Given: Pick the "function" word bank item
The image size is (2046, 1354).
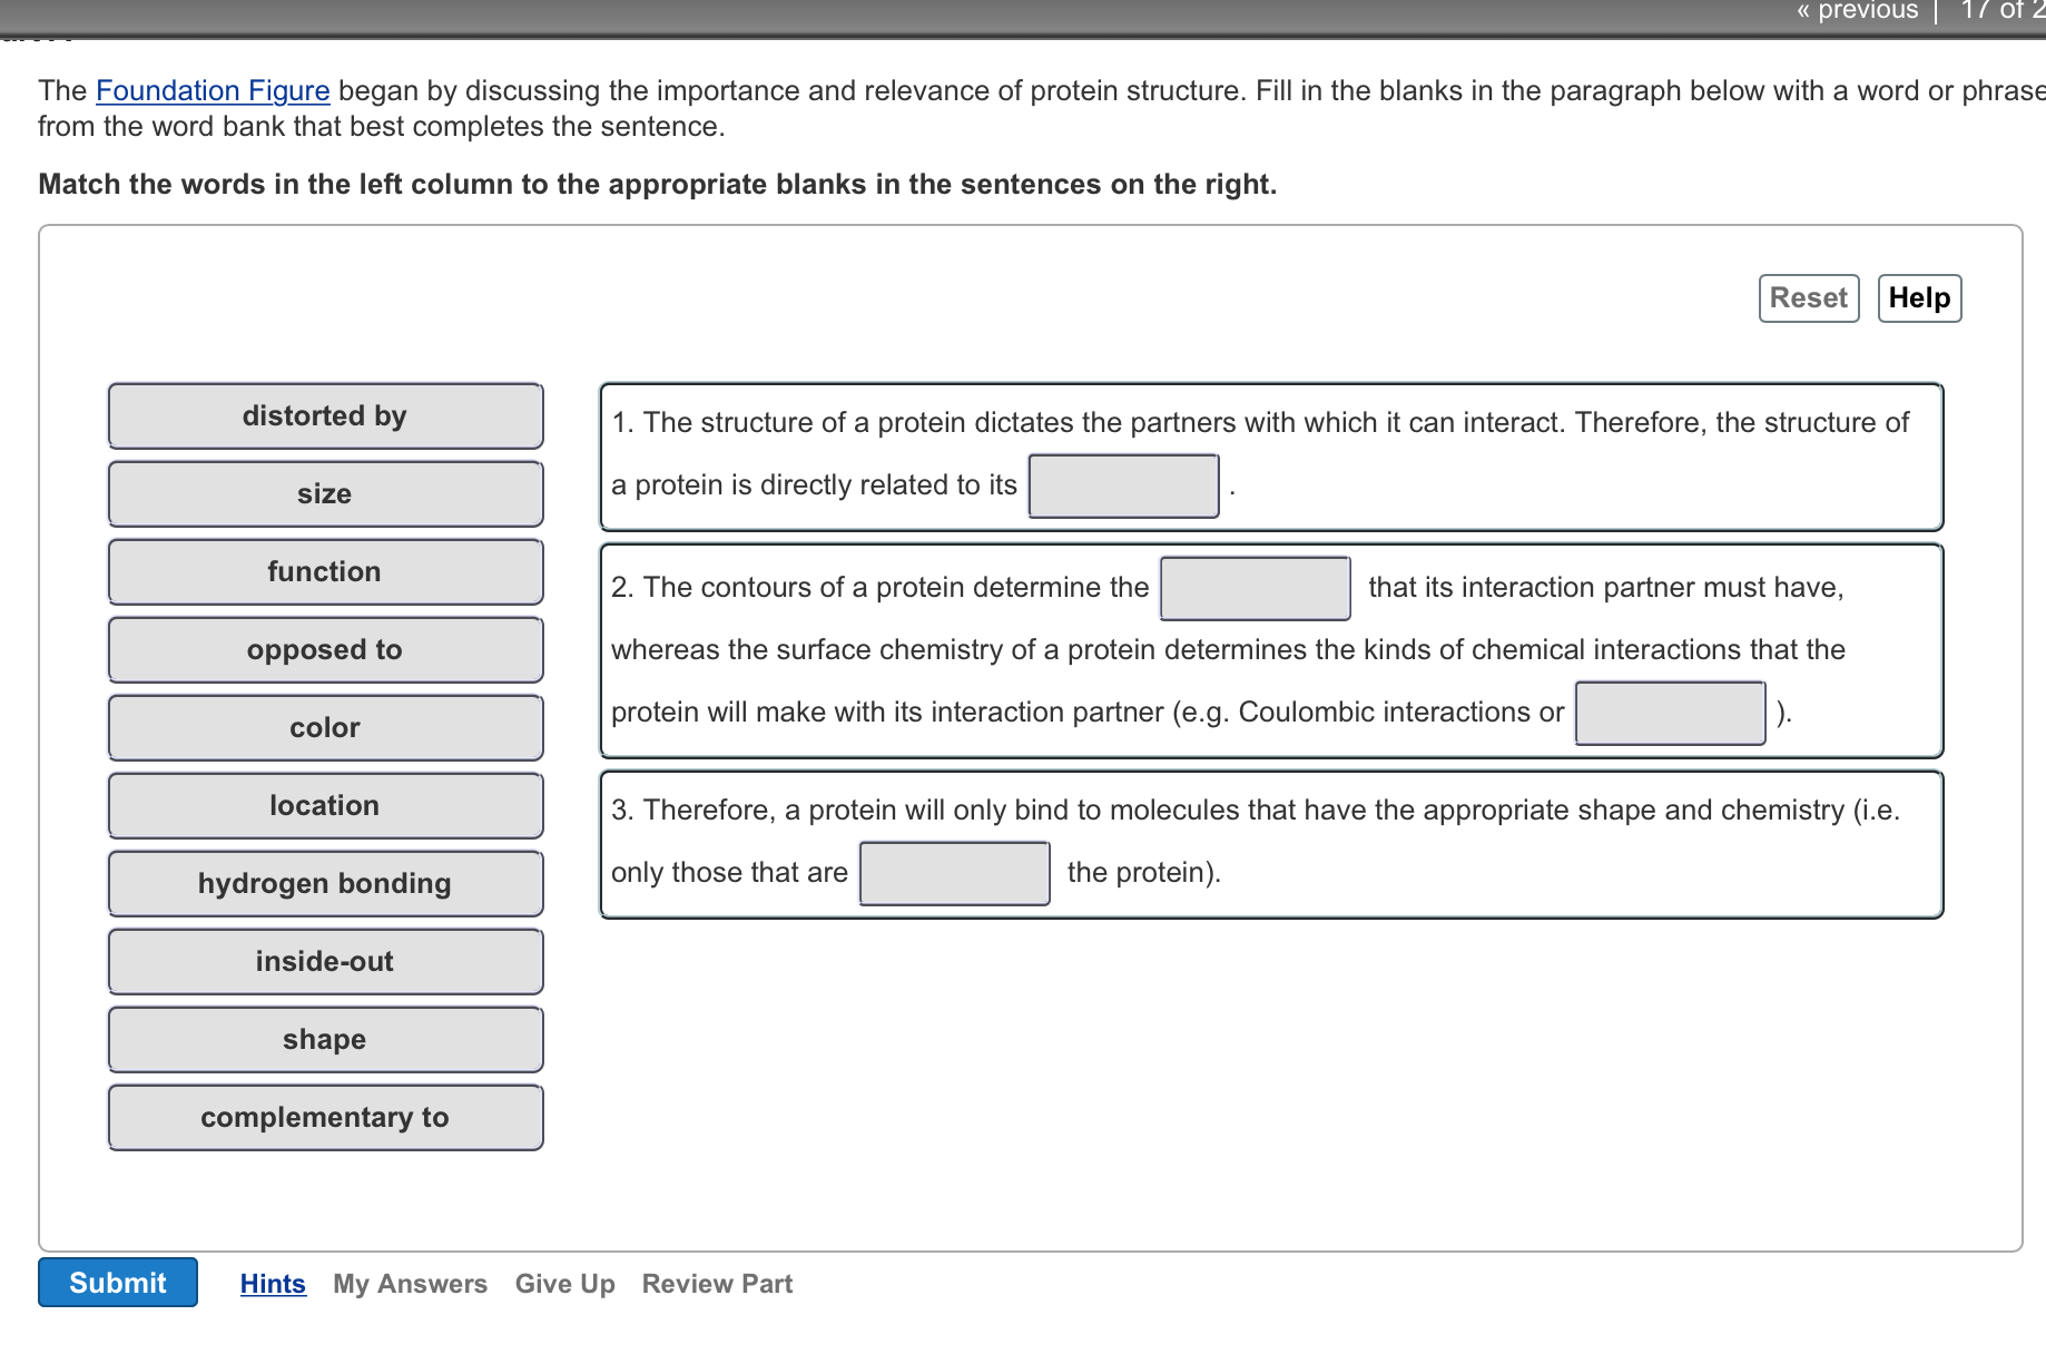Looking at the screenshot, I should click(x=324, y=571).
